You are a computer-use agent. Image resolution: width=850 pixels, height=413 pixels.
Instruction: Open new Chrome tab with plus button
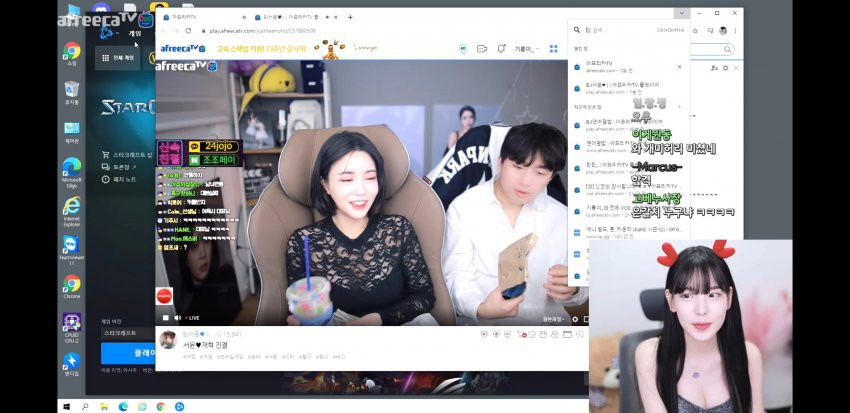[350, 17]
